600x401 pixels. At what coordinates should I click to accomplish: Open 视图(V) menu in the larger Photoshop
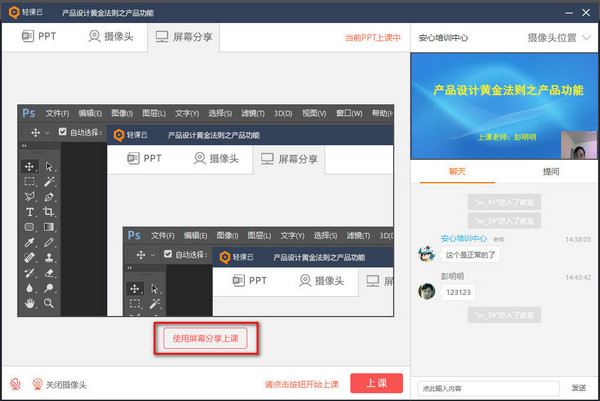314,113
